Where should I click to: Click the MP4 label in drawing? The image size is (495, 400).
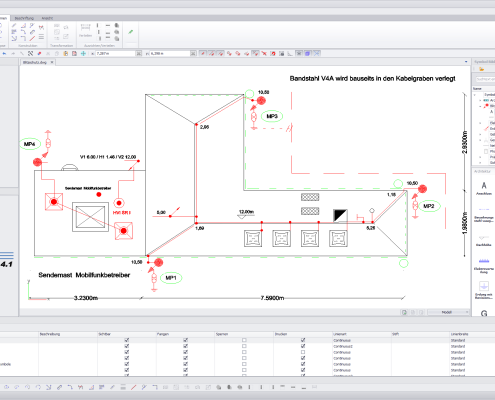pos(30,144)
